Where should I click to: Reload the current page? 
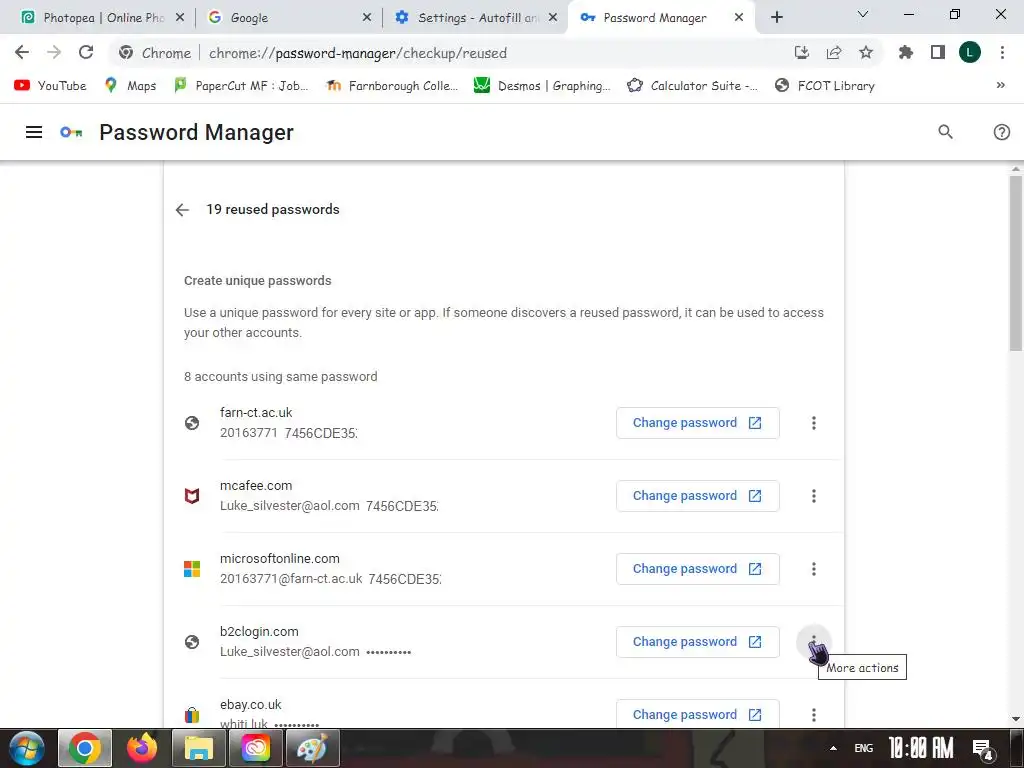coord(86,53)
